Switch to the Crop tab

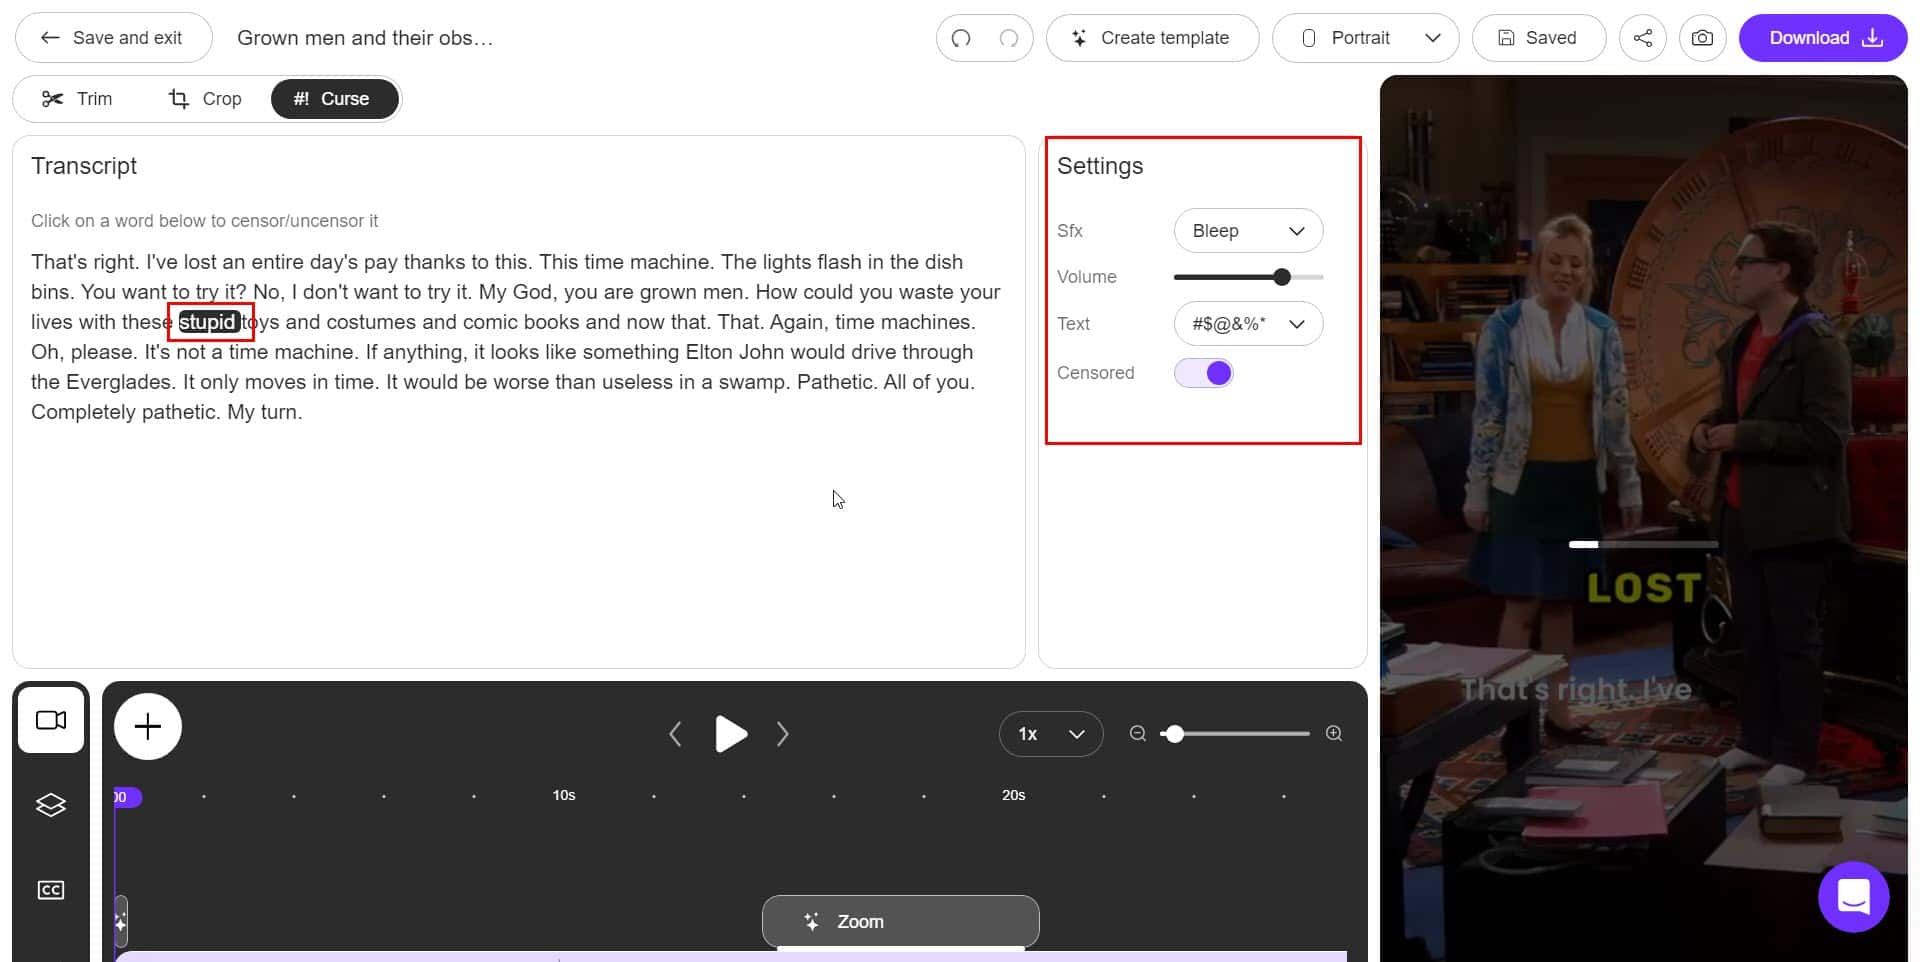[x=205, y=98]
